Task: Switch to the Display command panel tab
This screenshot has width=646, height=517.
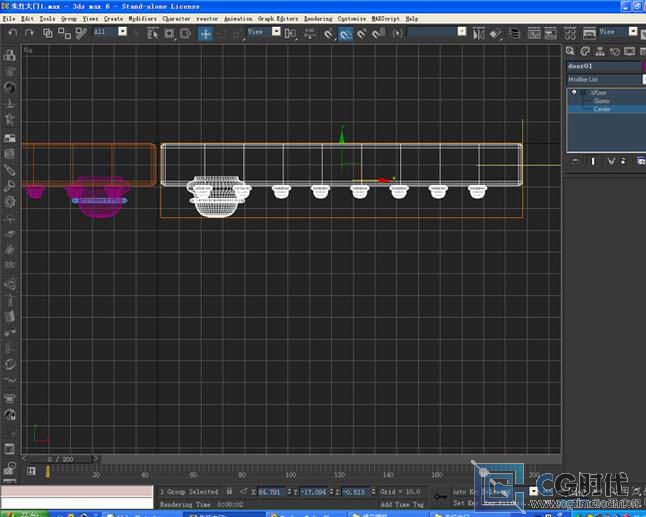Action: [x=630, y=51]
